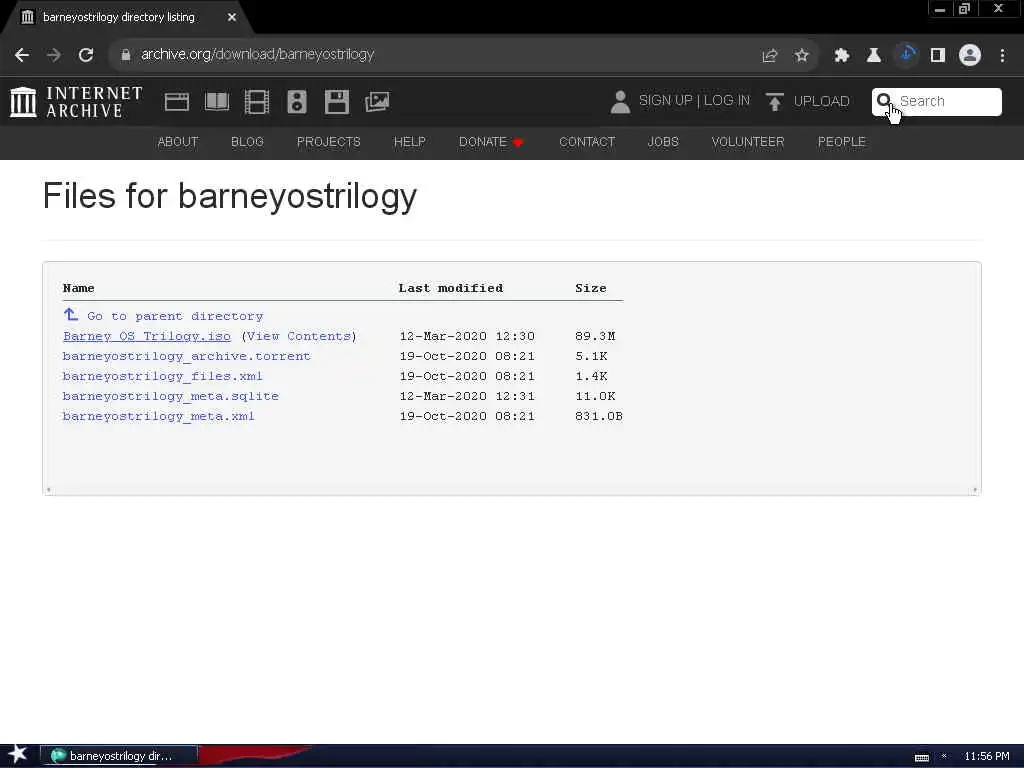Open the Images icon

pyautogui.click(x=377, y=102)
